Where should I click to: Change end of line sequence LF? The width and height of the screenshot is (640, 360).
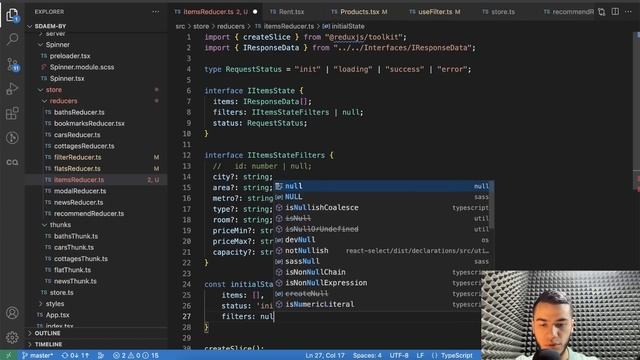420,355
